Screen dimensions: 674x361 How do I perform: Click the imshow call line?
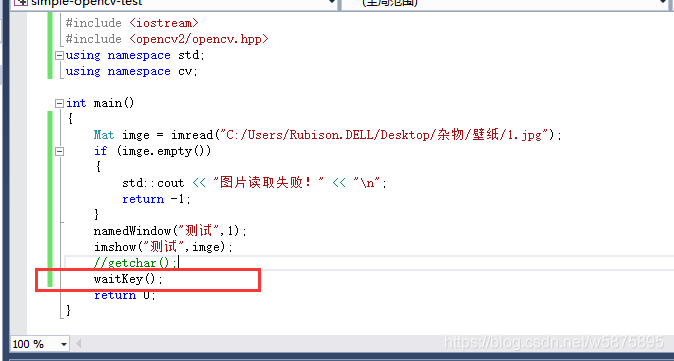(163, 247)
